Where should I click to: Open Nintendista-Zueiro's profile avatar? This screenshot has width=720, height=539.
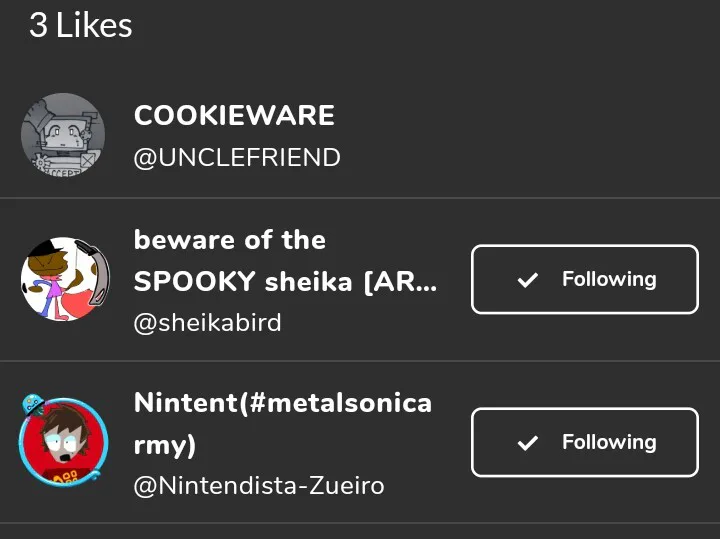click(64, 443)
